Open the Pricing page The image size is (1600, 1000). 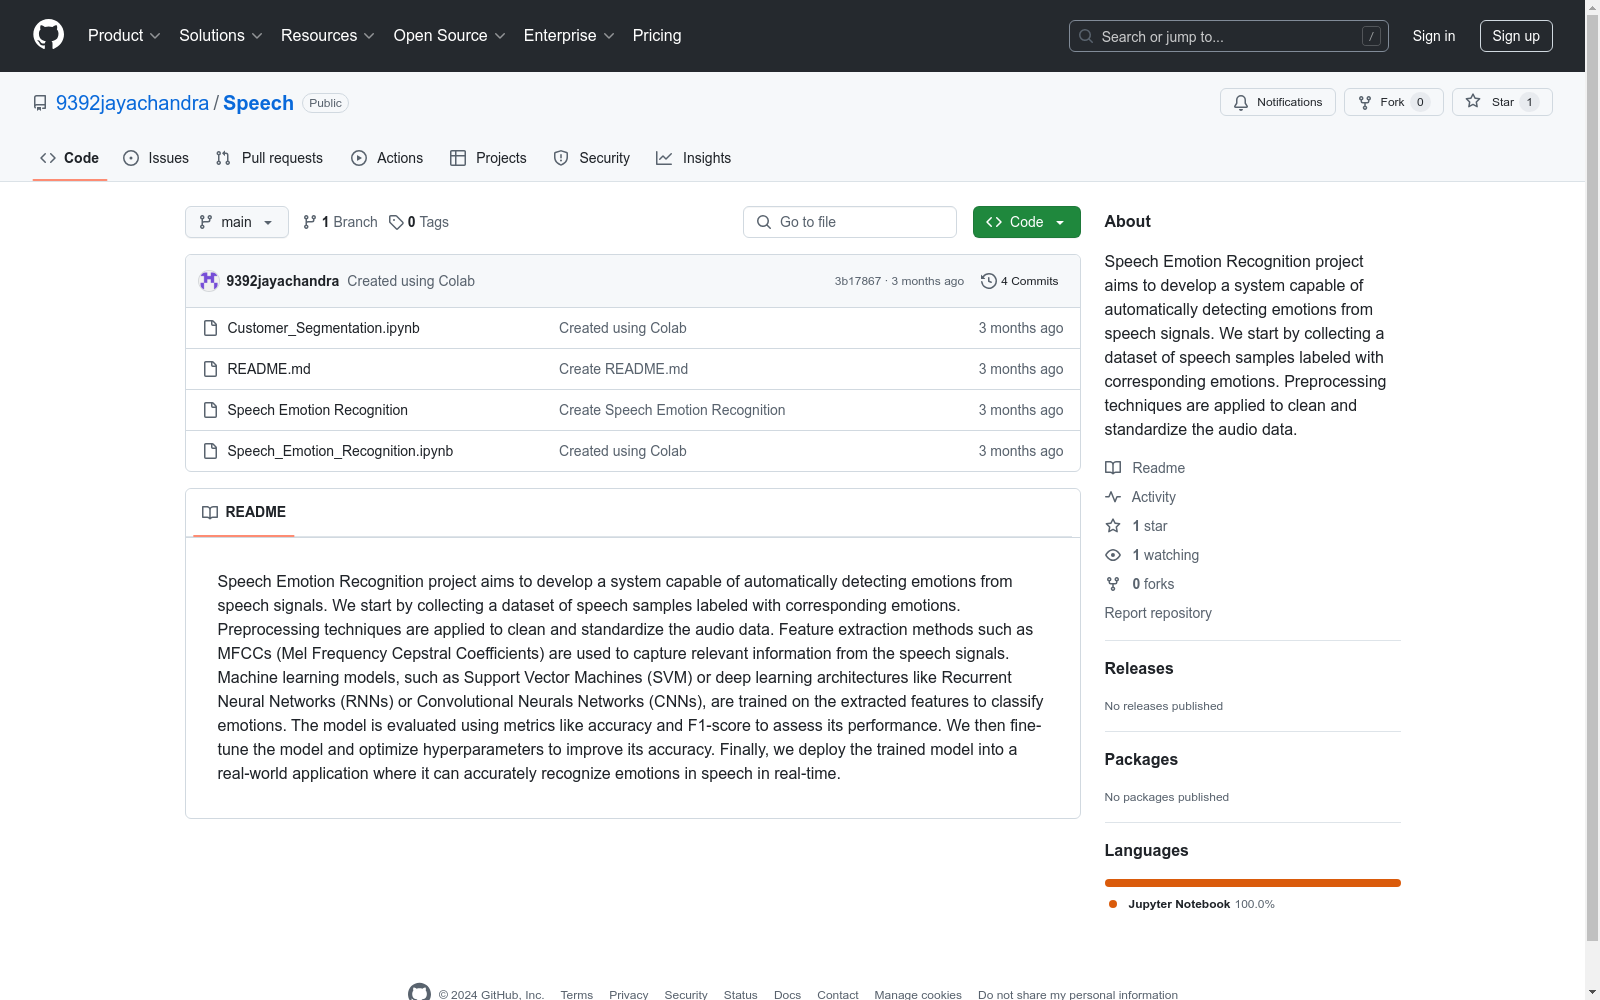[x=657, y=36]
